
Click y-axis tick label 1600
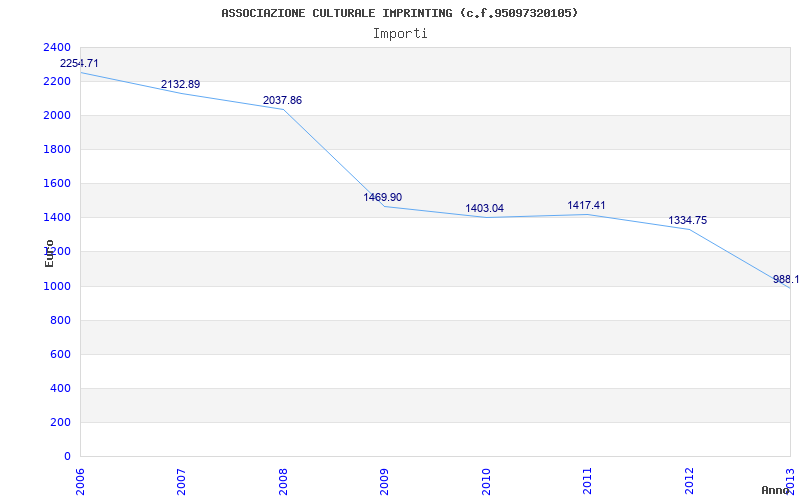[57, 184]
